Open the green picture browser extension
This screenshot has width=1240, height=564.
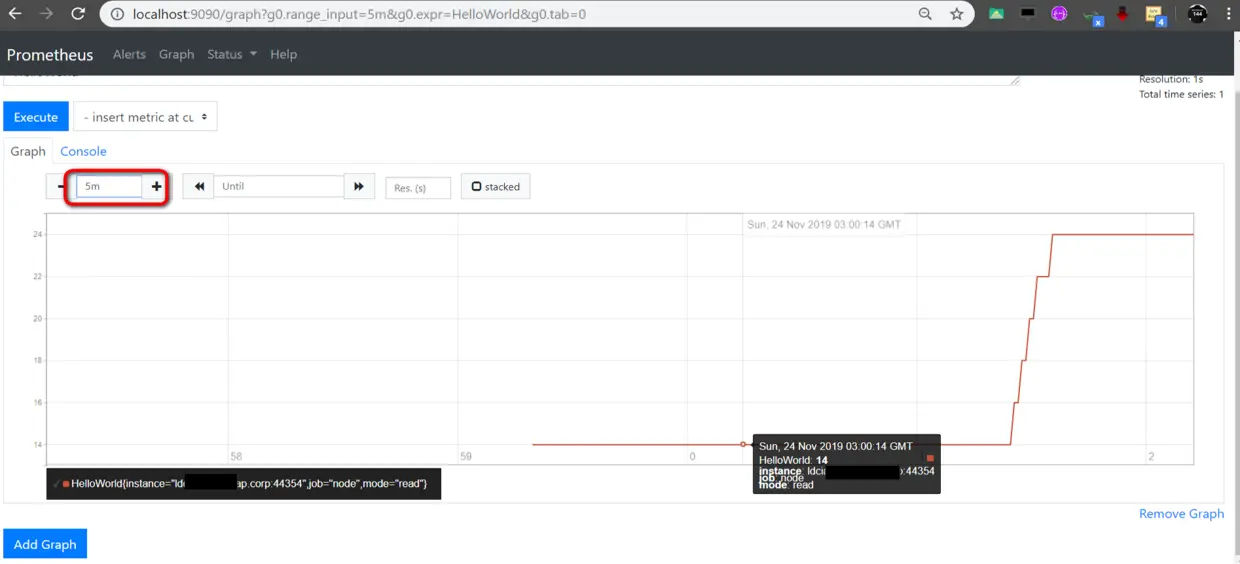[996, 14]
